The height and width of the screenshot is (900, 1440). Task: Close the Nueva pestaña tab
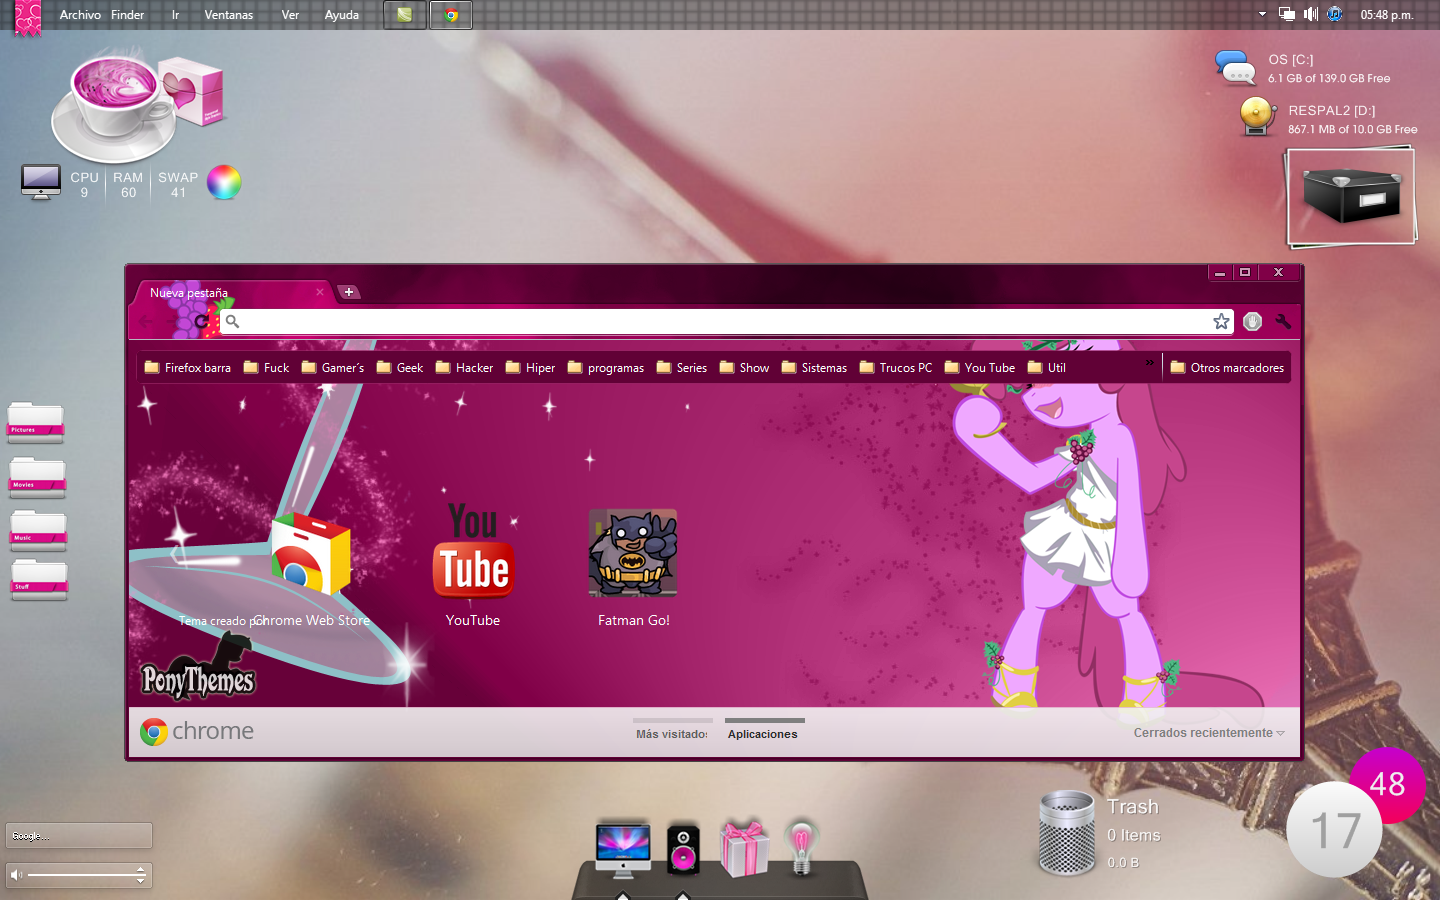[x=320, y=292]
